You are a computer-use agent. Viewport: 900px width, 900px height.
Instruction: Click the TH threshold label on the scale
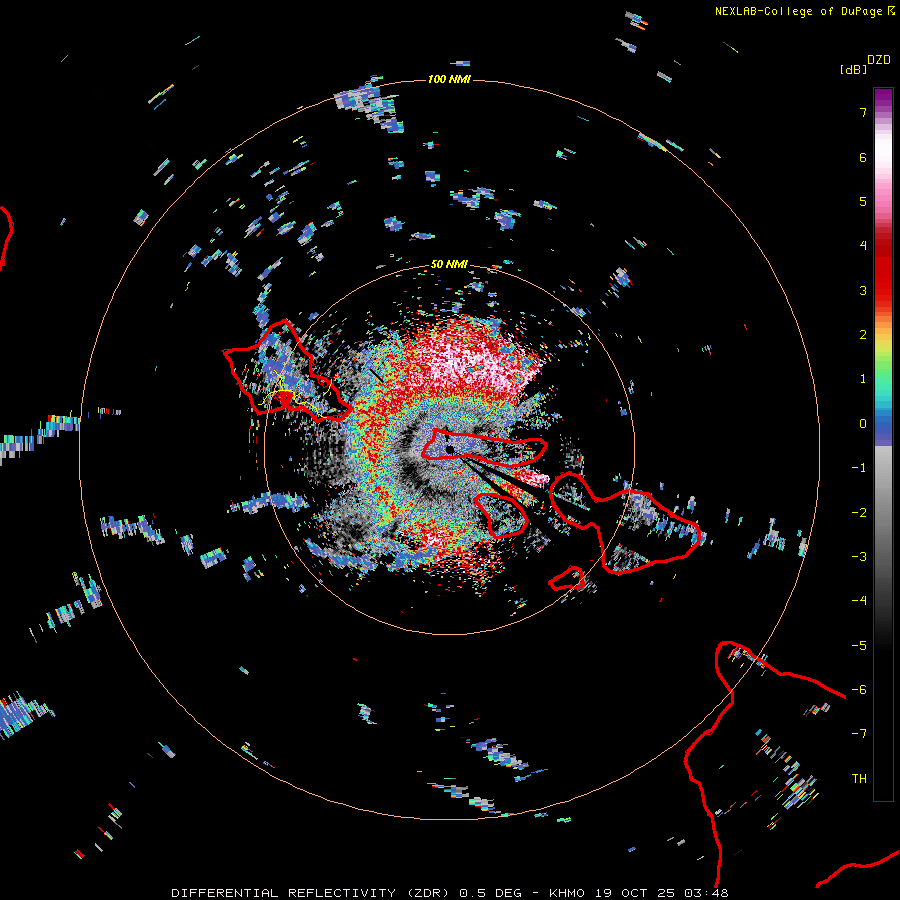[x=859, y=779]
